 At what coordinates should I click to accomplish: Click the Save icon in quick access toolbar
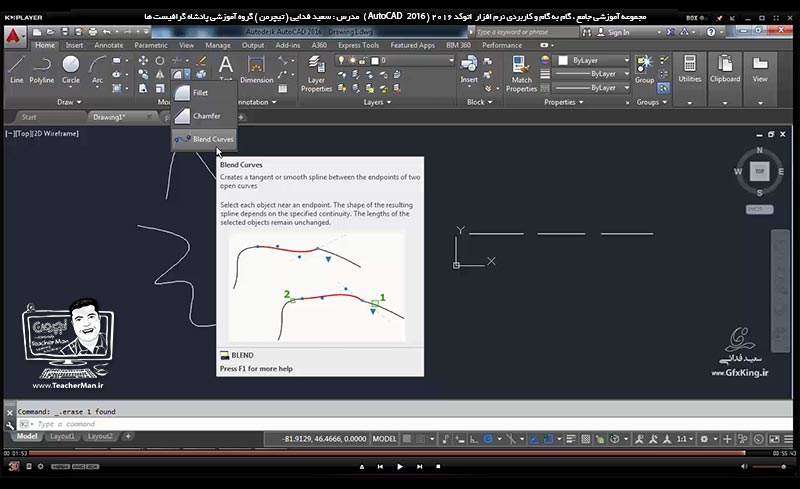(64, 32)
